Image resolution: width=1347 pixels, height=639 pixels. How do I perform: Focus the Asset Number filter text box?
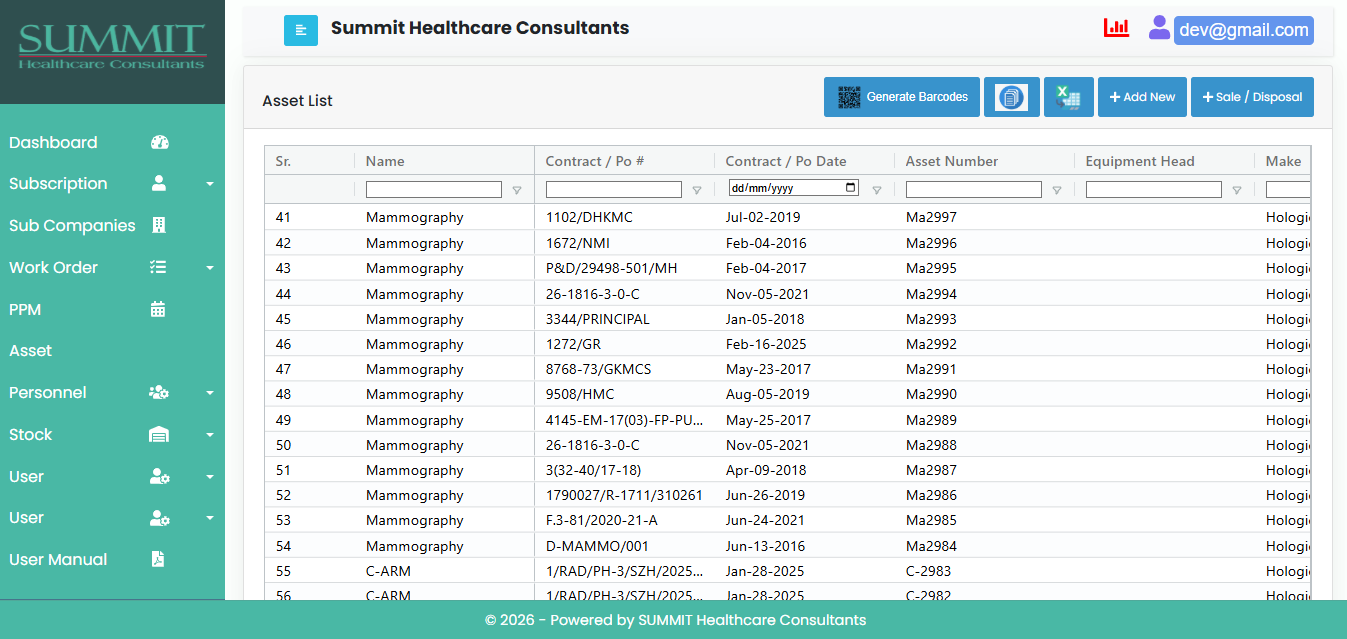pyautogui.click(x=974, y=189)
